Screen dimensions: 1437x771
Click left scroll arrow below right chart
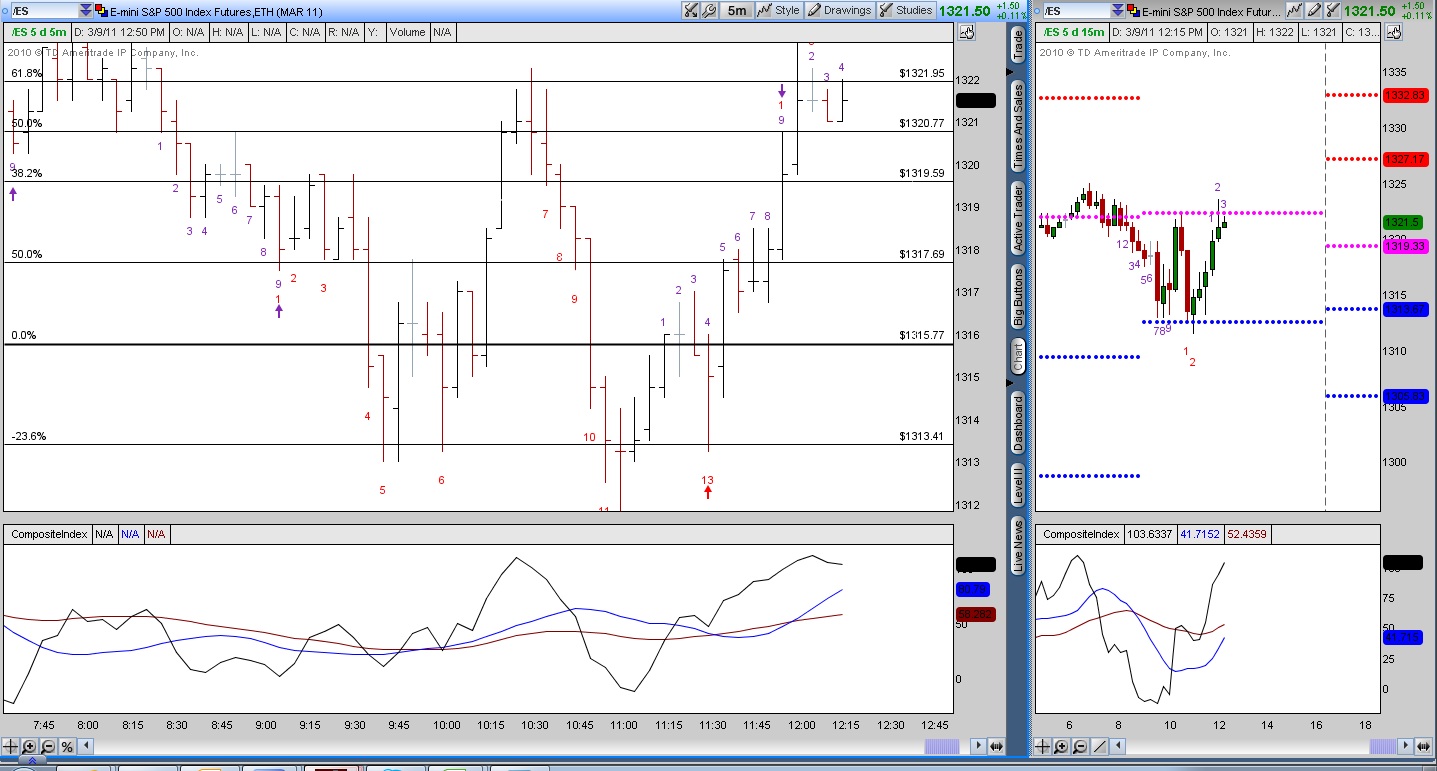click(x=1120, y=747)
